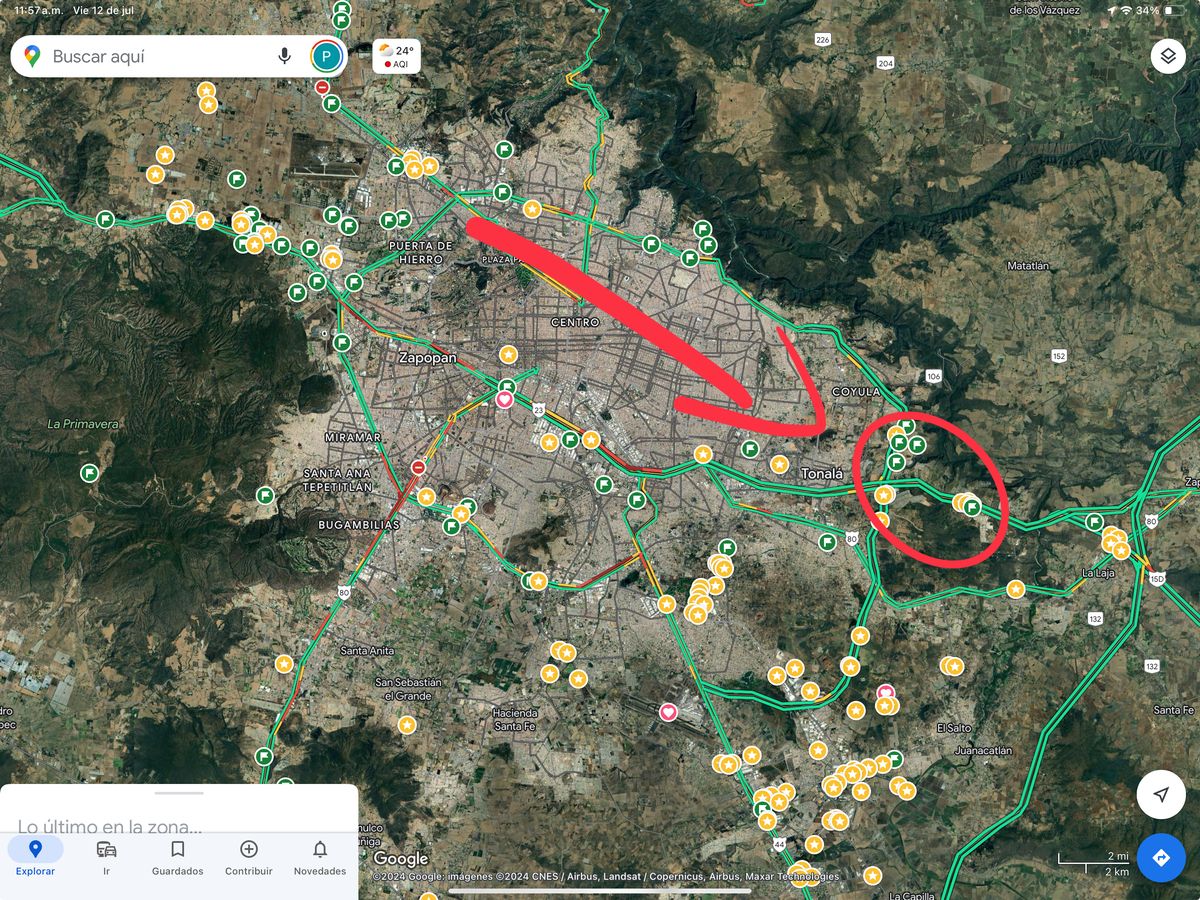Select the Explorar tab
The image size is (1200, 900).
[35, 857]
